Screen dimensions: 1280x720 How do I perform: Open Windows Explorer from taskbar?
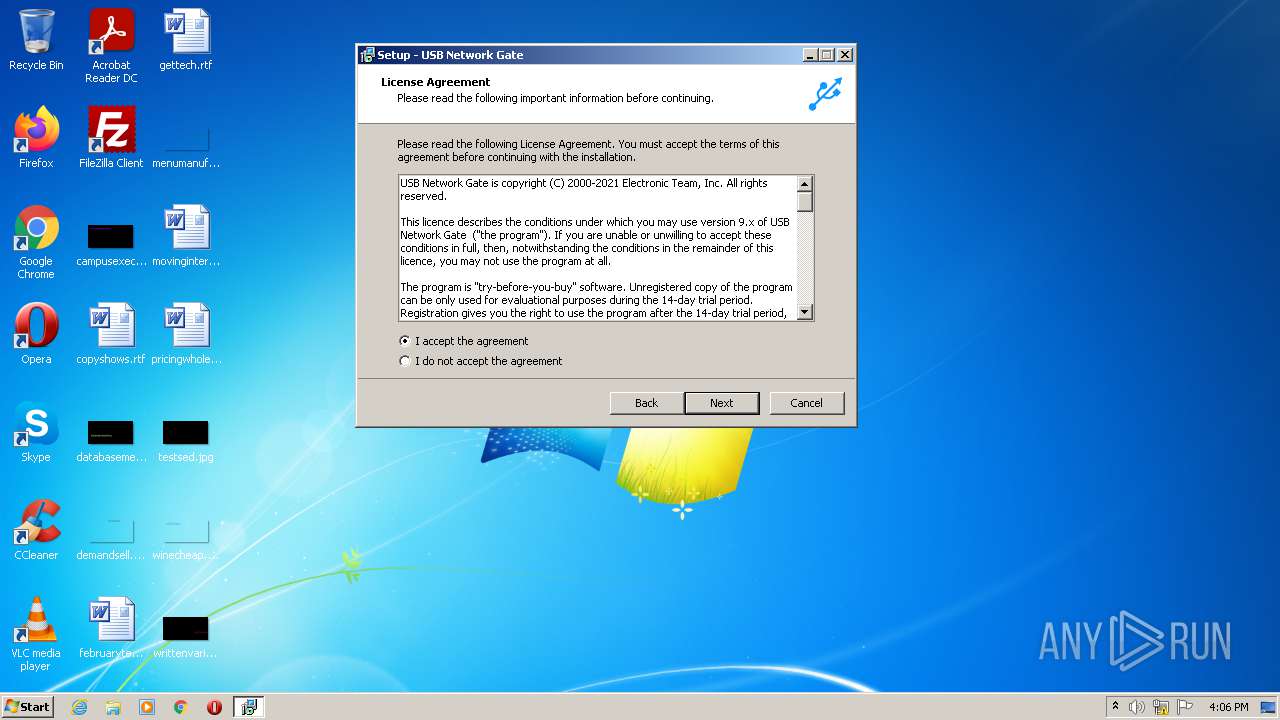click(x=113, y=707)
